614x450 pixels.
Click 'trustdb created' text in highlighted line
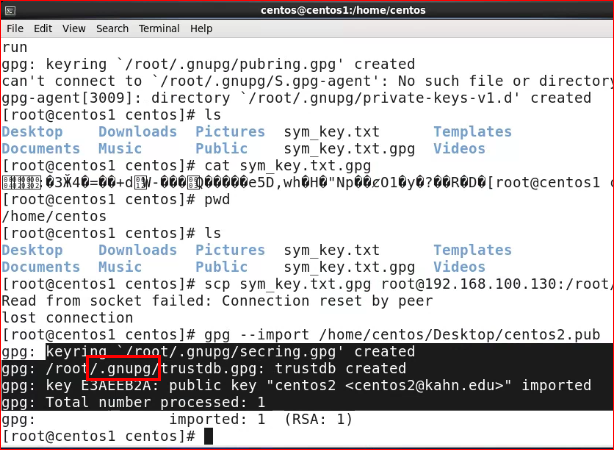coord(340,369)
